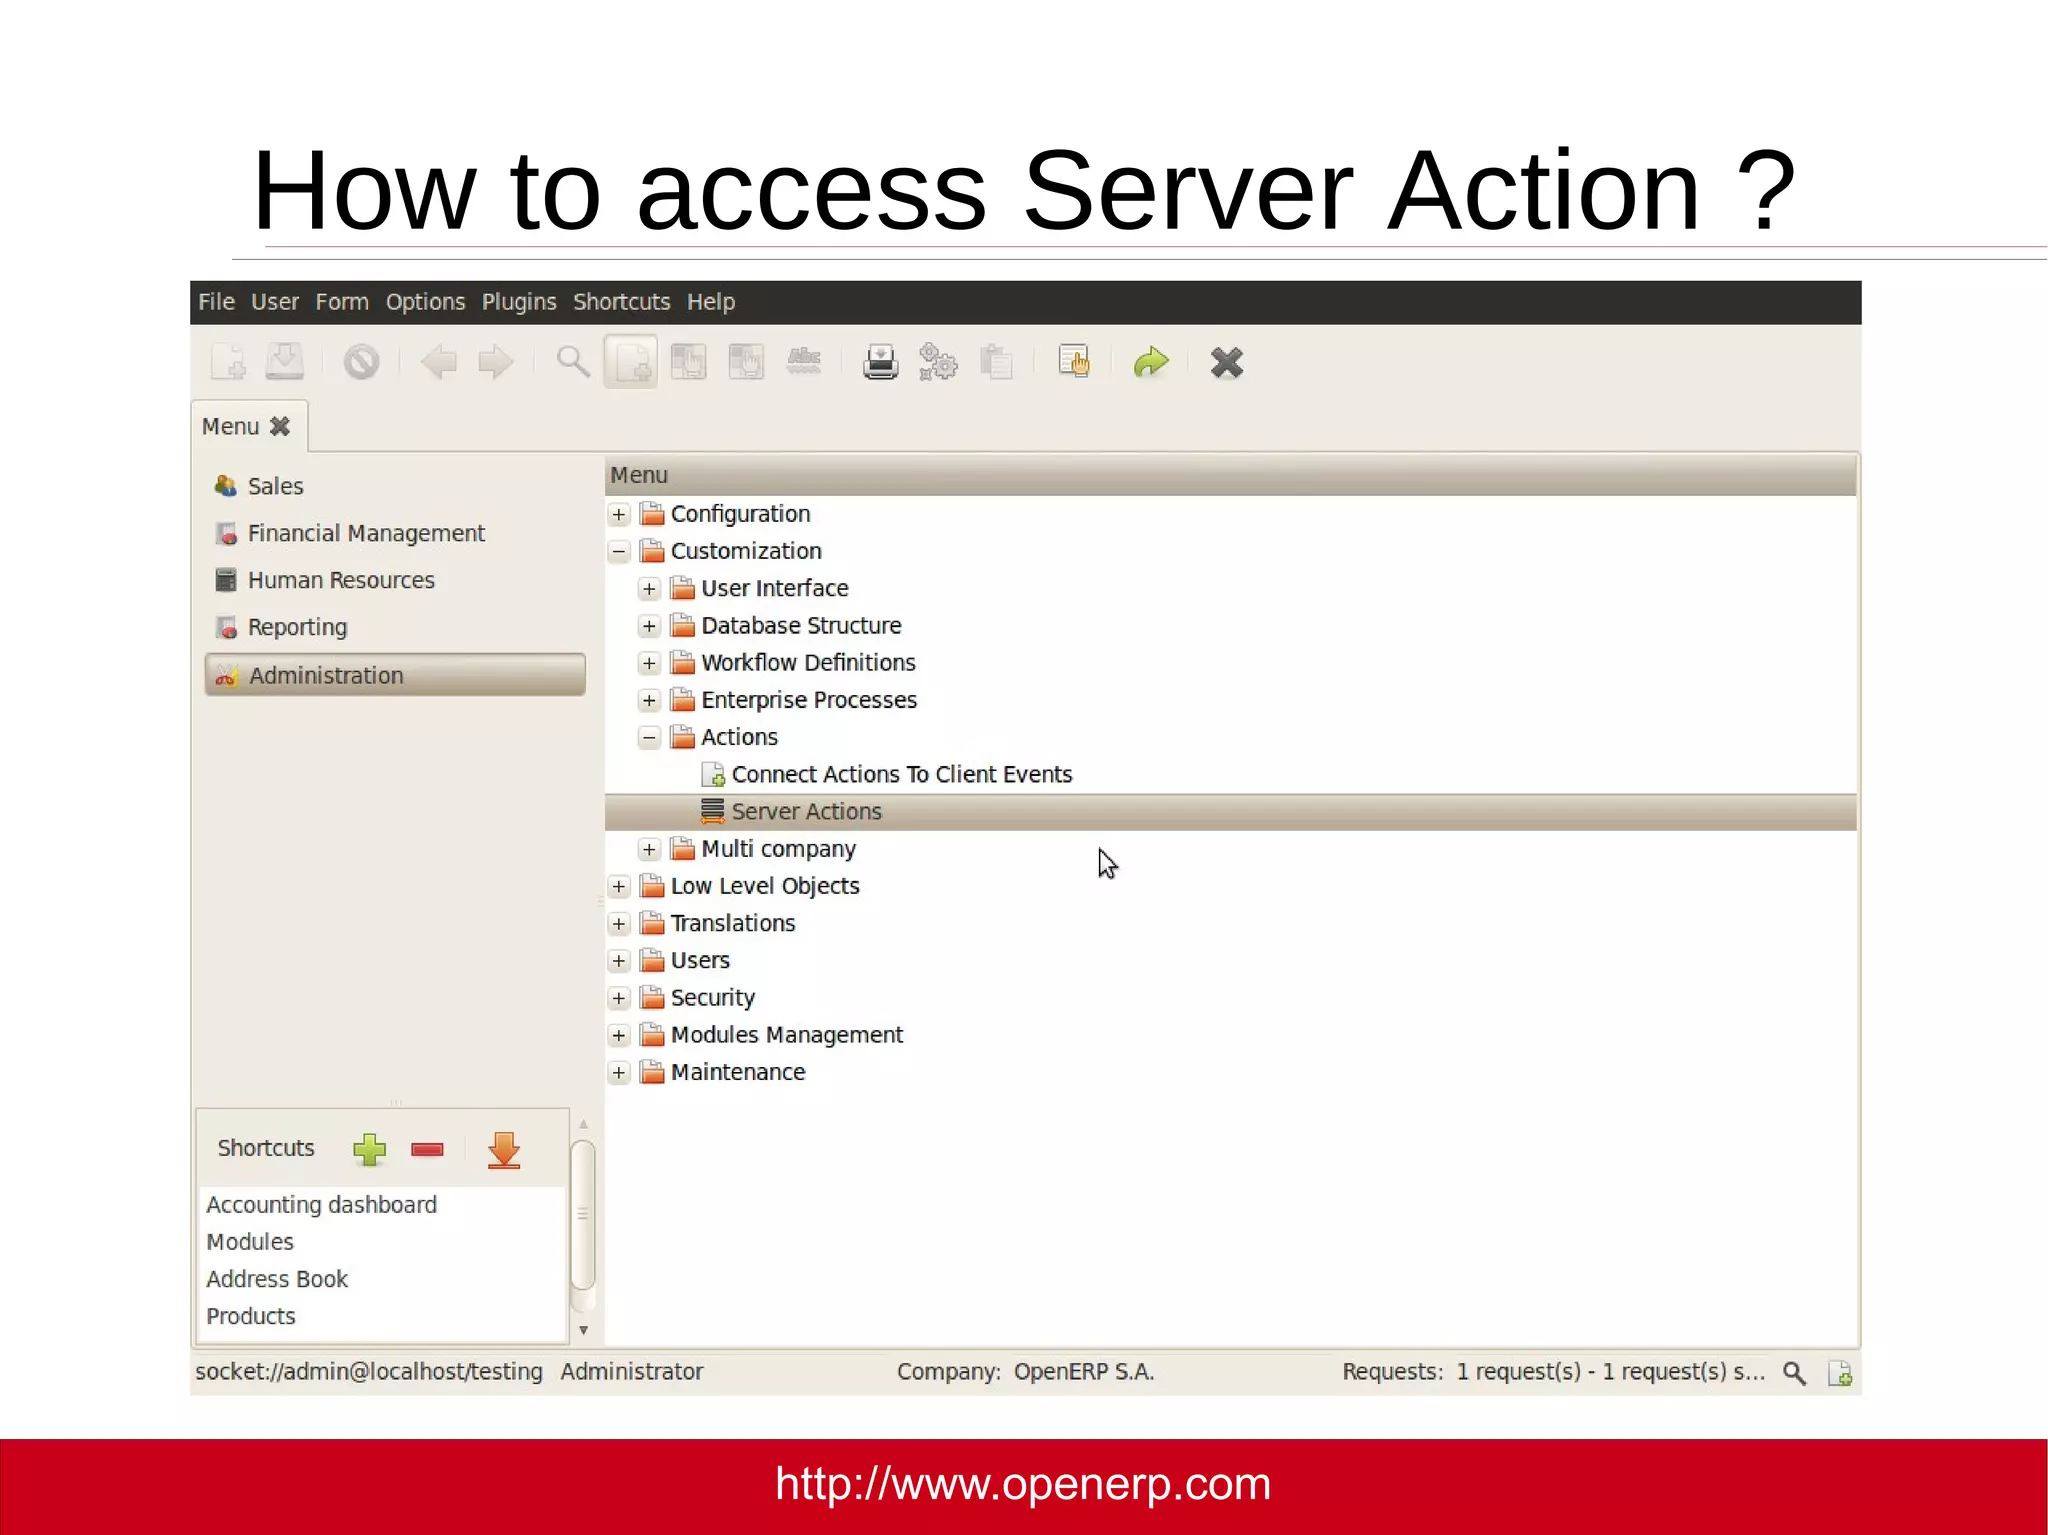Click the Close tab X toolbar icon

[1227, 362]
